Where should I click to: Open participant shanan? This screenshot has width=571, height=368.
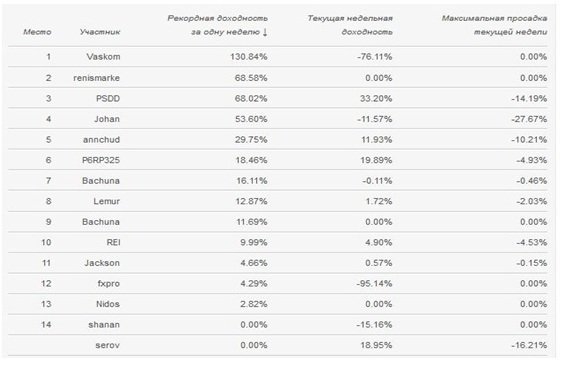104,325
